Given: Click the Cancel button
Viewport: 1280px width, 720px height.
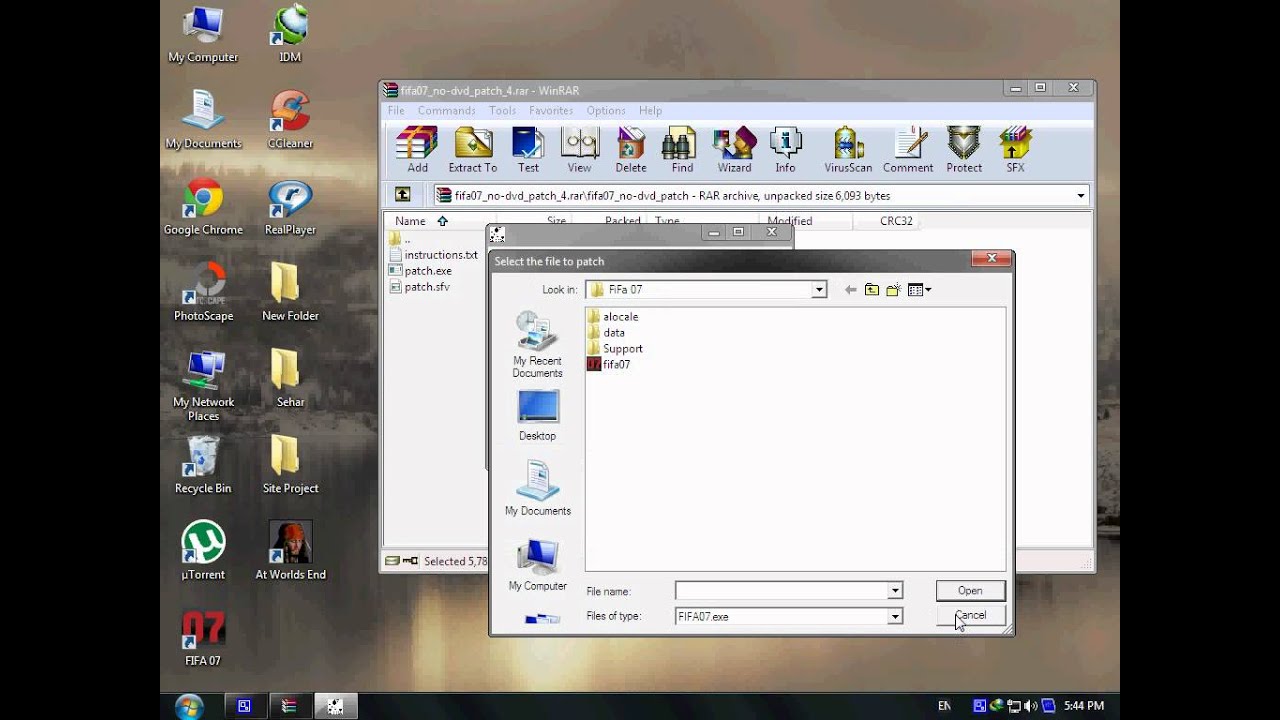Looking at the screenshot, I should (970, 616).
